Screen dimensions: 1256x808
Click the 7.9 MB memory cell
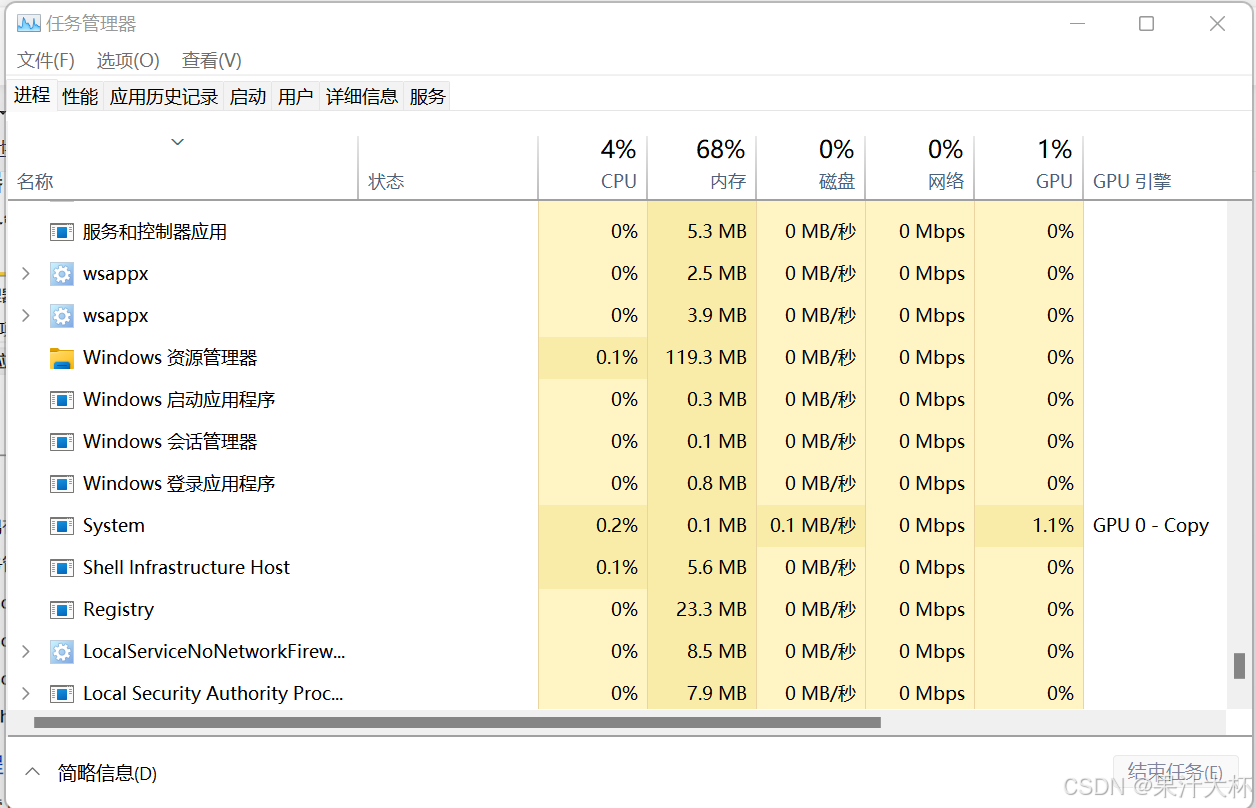(702, 694)
